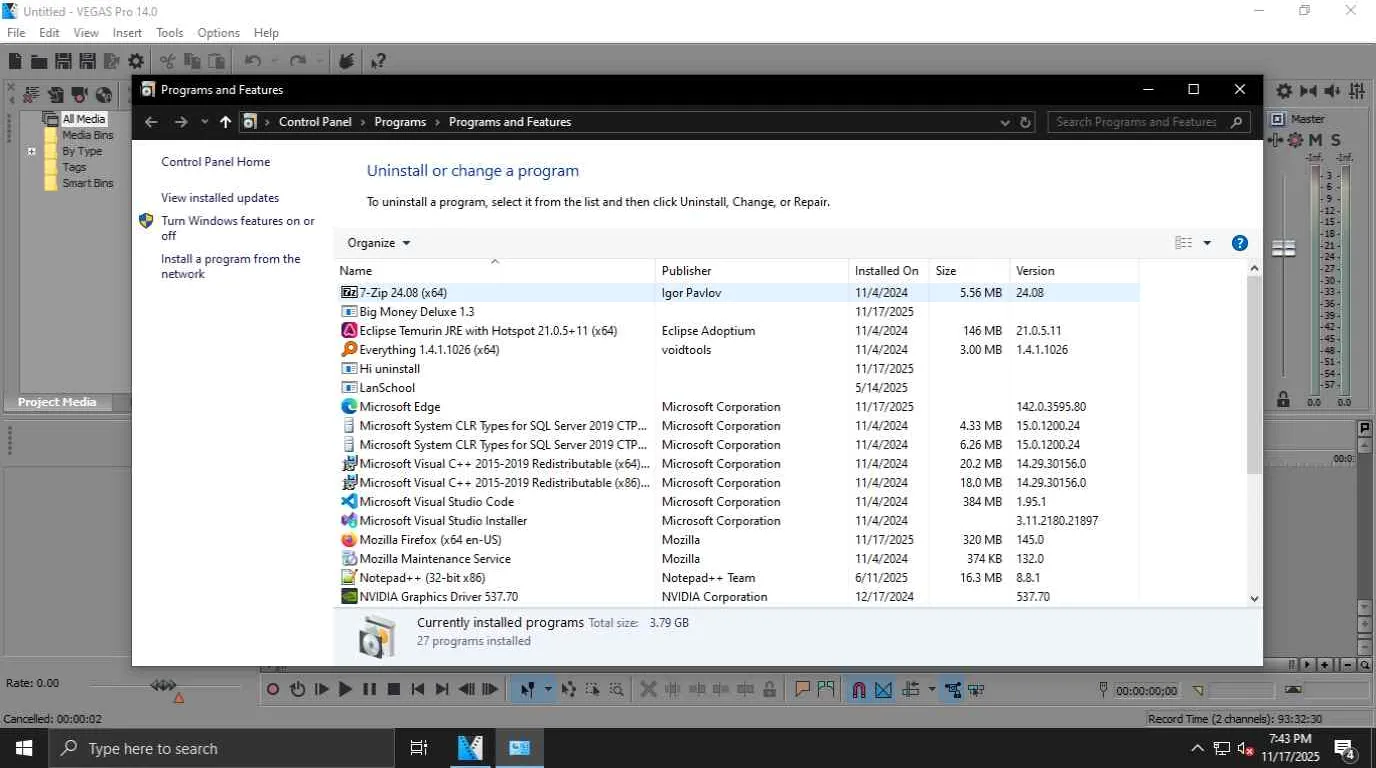Click the What's This help icon in VEGAS
This screenshot has width=1376, height=768.
378,62
